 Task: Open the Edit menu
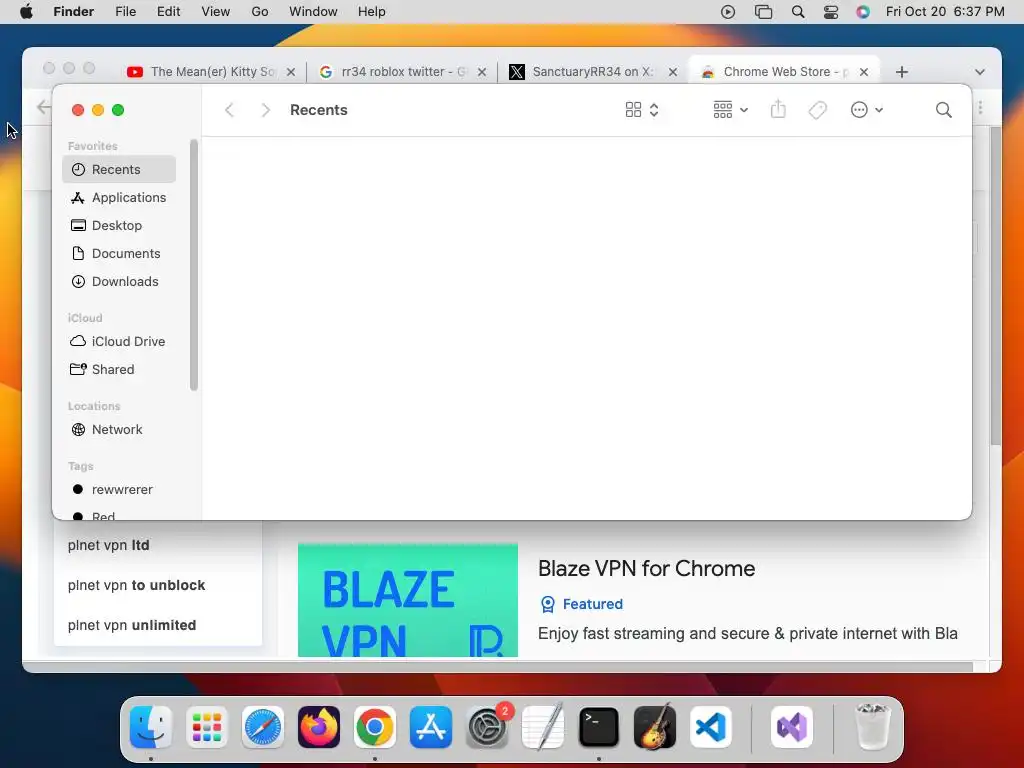pyautogui.click(x=168, y=12)
